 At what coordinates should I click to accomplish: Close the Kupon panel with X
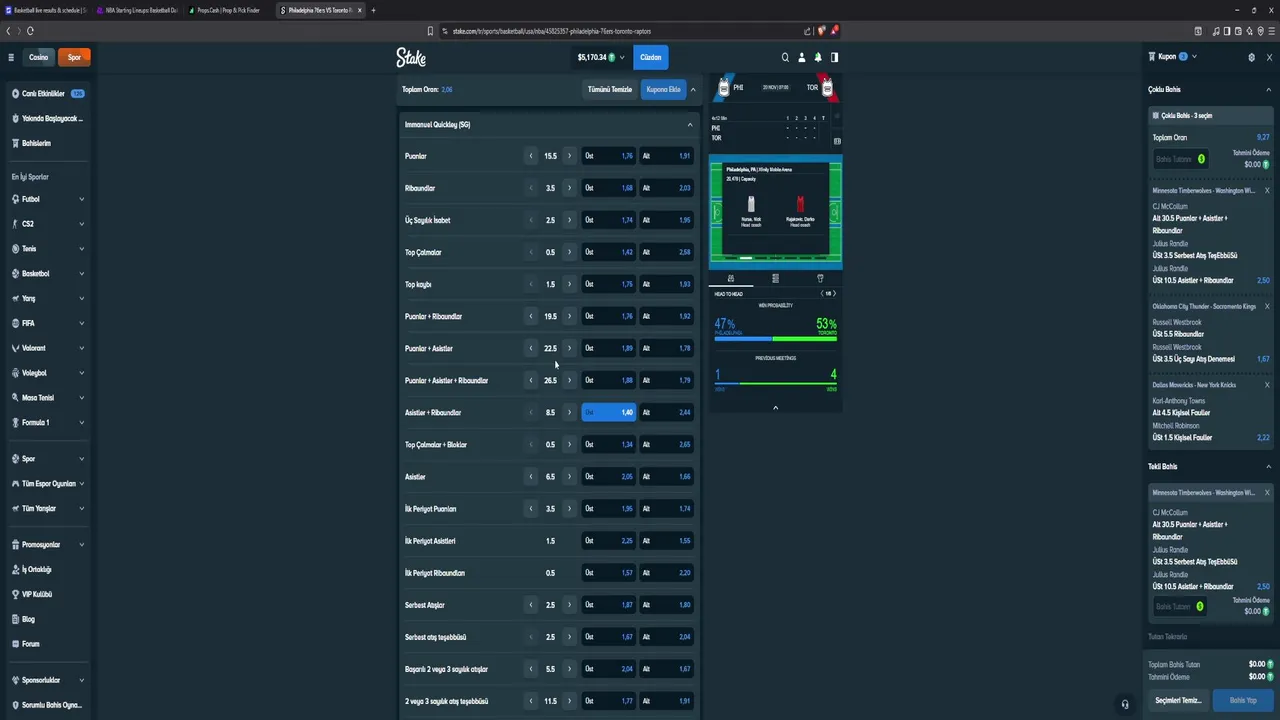pos(1268,57)
